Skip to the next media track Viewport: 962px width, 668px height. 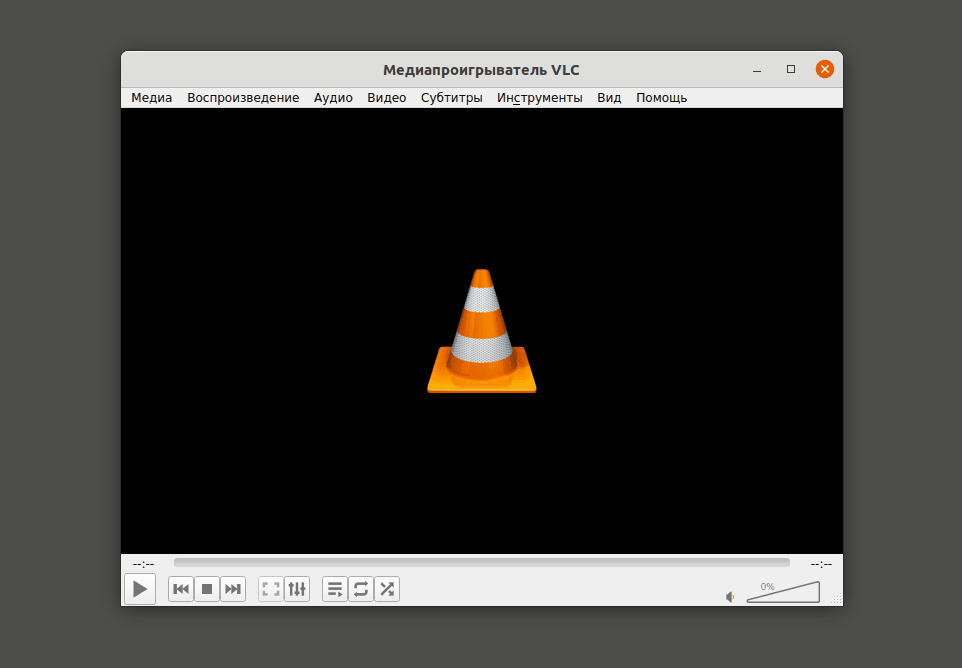233,589
